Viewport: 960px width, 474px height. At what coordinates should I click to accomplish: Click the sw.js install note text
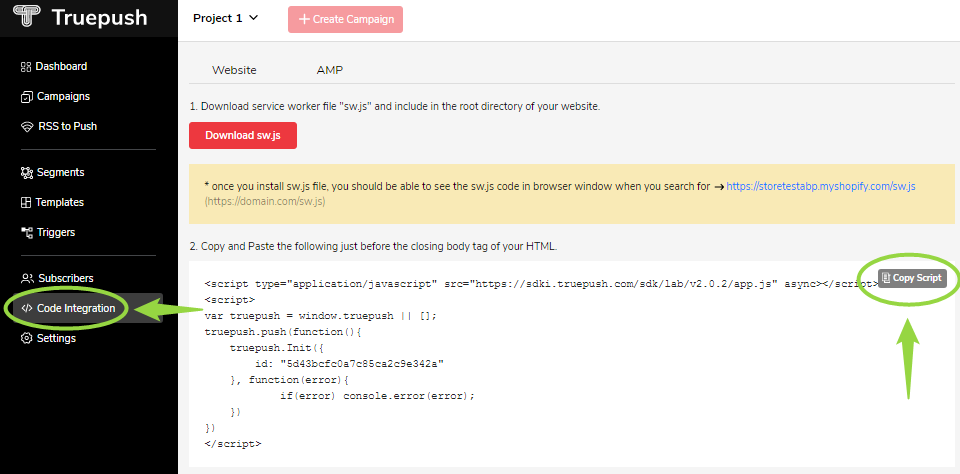pos(457,186)
